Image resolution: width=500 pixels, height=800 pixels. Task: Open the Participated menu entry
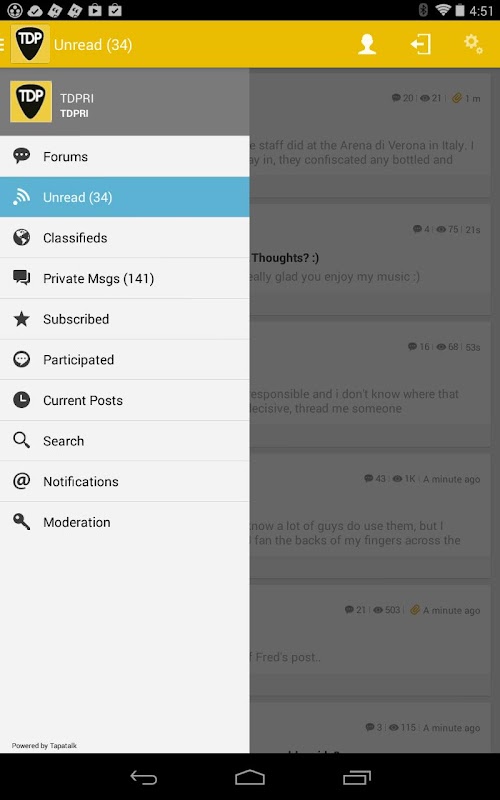click(124, 360)
